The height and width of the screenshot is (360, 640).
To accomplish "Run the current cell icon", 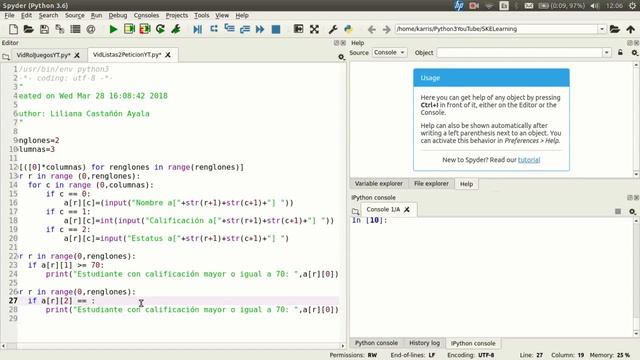I will coord(129,29).
